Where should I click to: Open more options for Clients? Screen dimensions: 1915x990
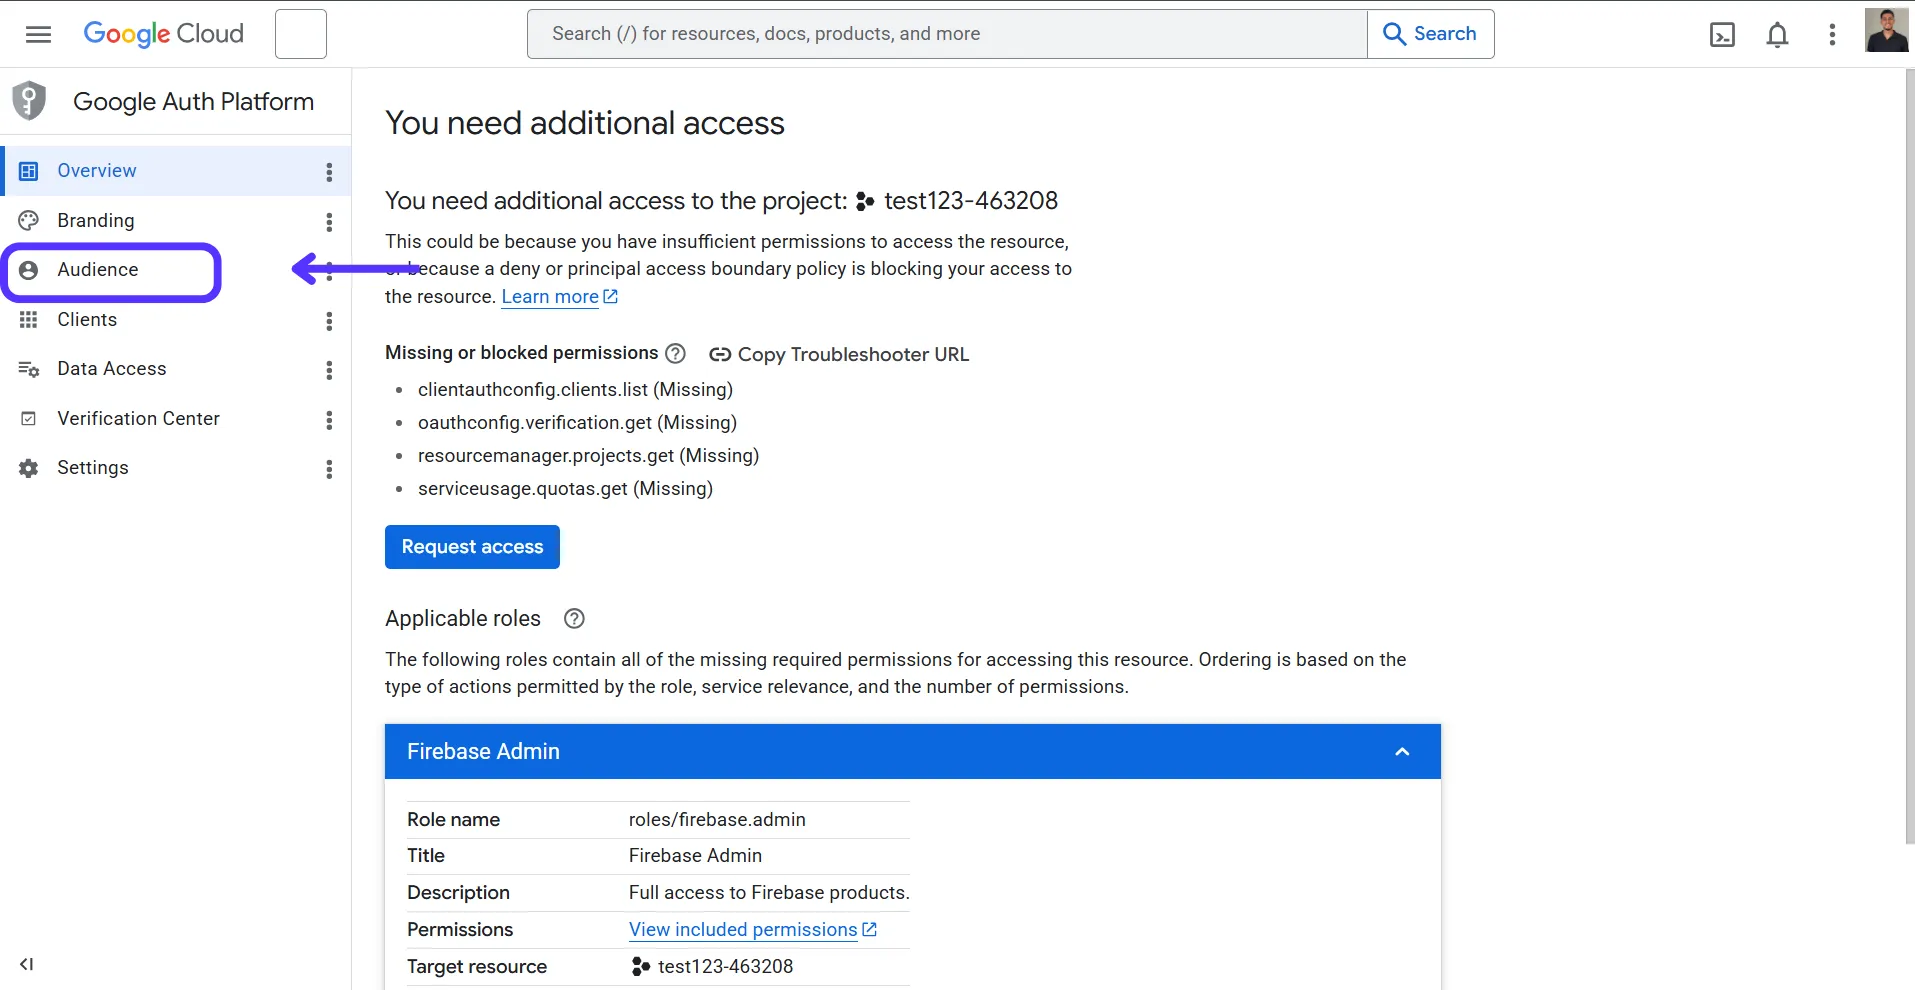click(x=329, y=321)
